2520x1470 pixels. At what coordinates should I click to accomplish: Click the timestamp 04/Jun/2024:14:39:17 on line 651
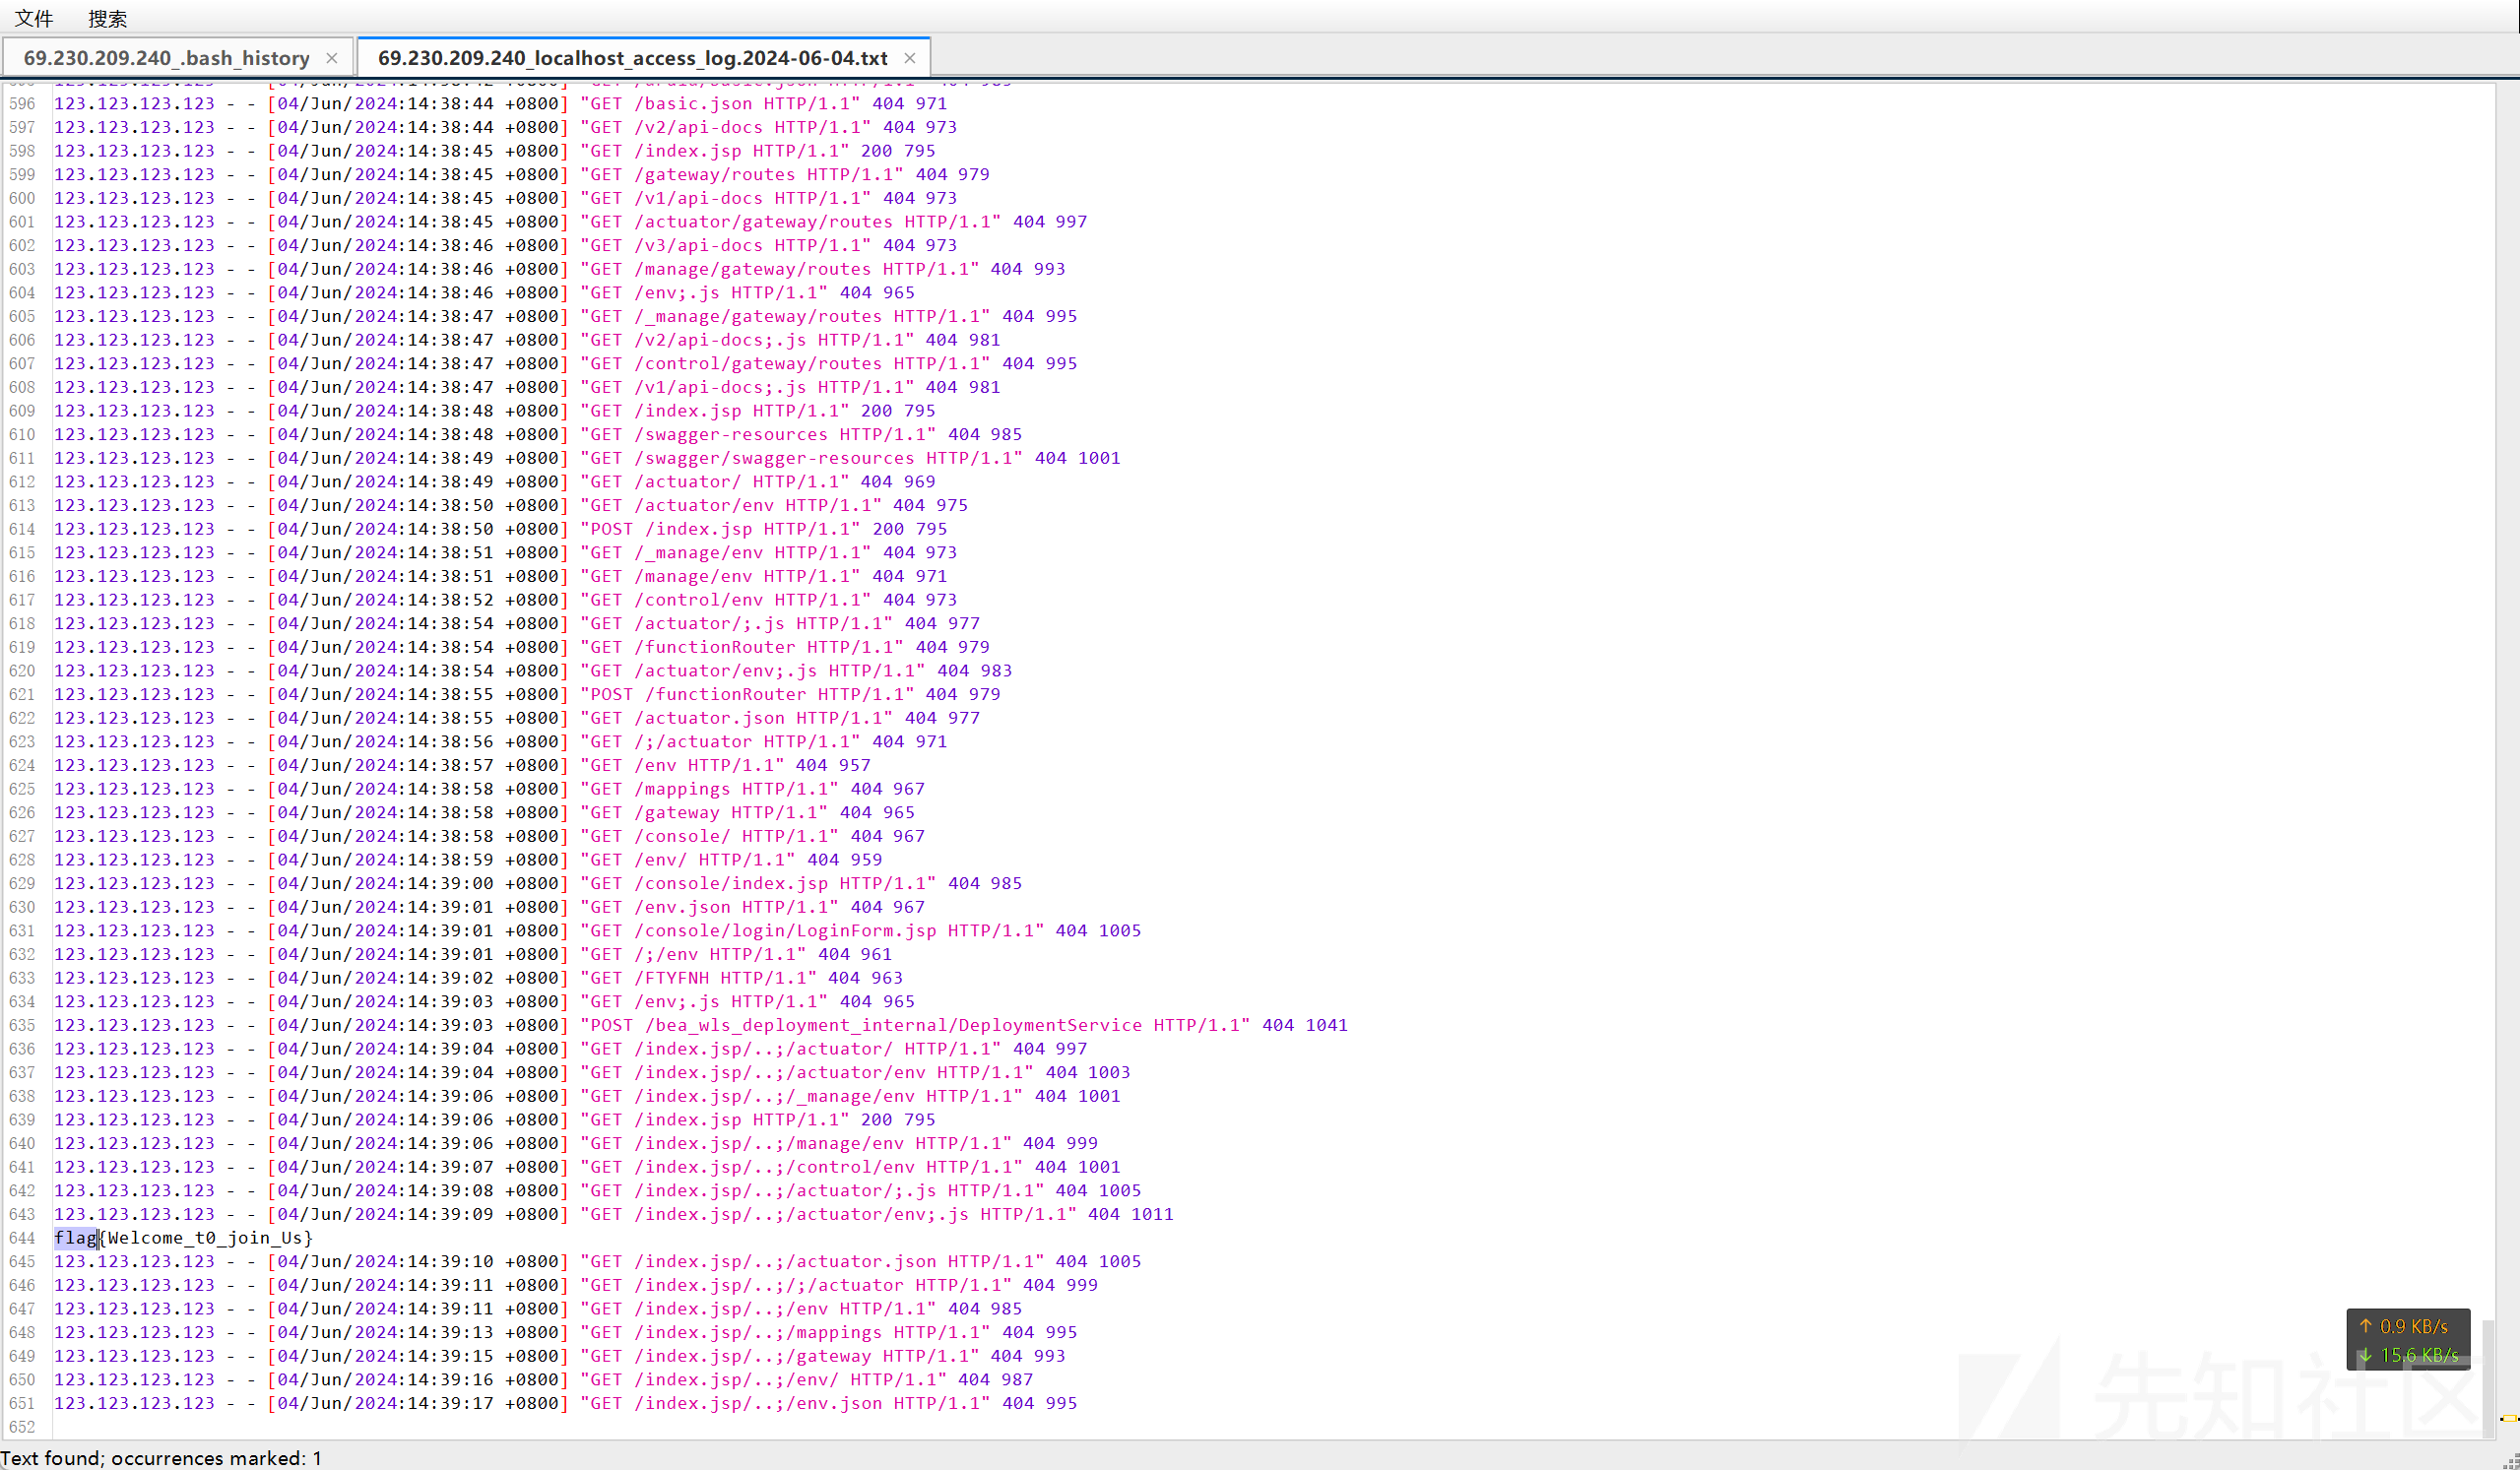pos(385,1404)
